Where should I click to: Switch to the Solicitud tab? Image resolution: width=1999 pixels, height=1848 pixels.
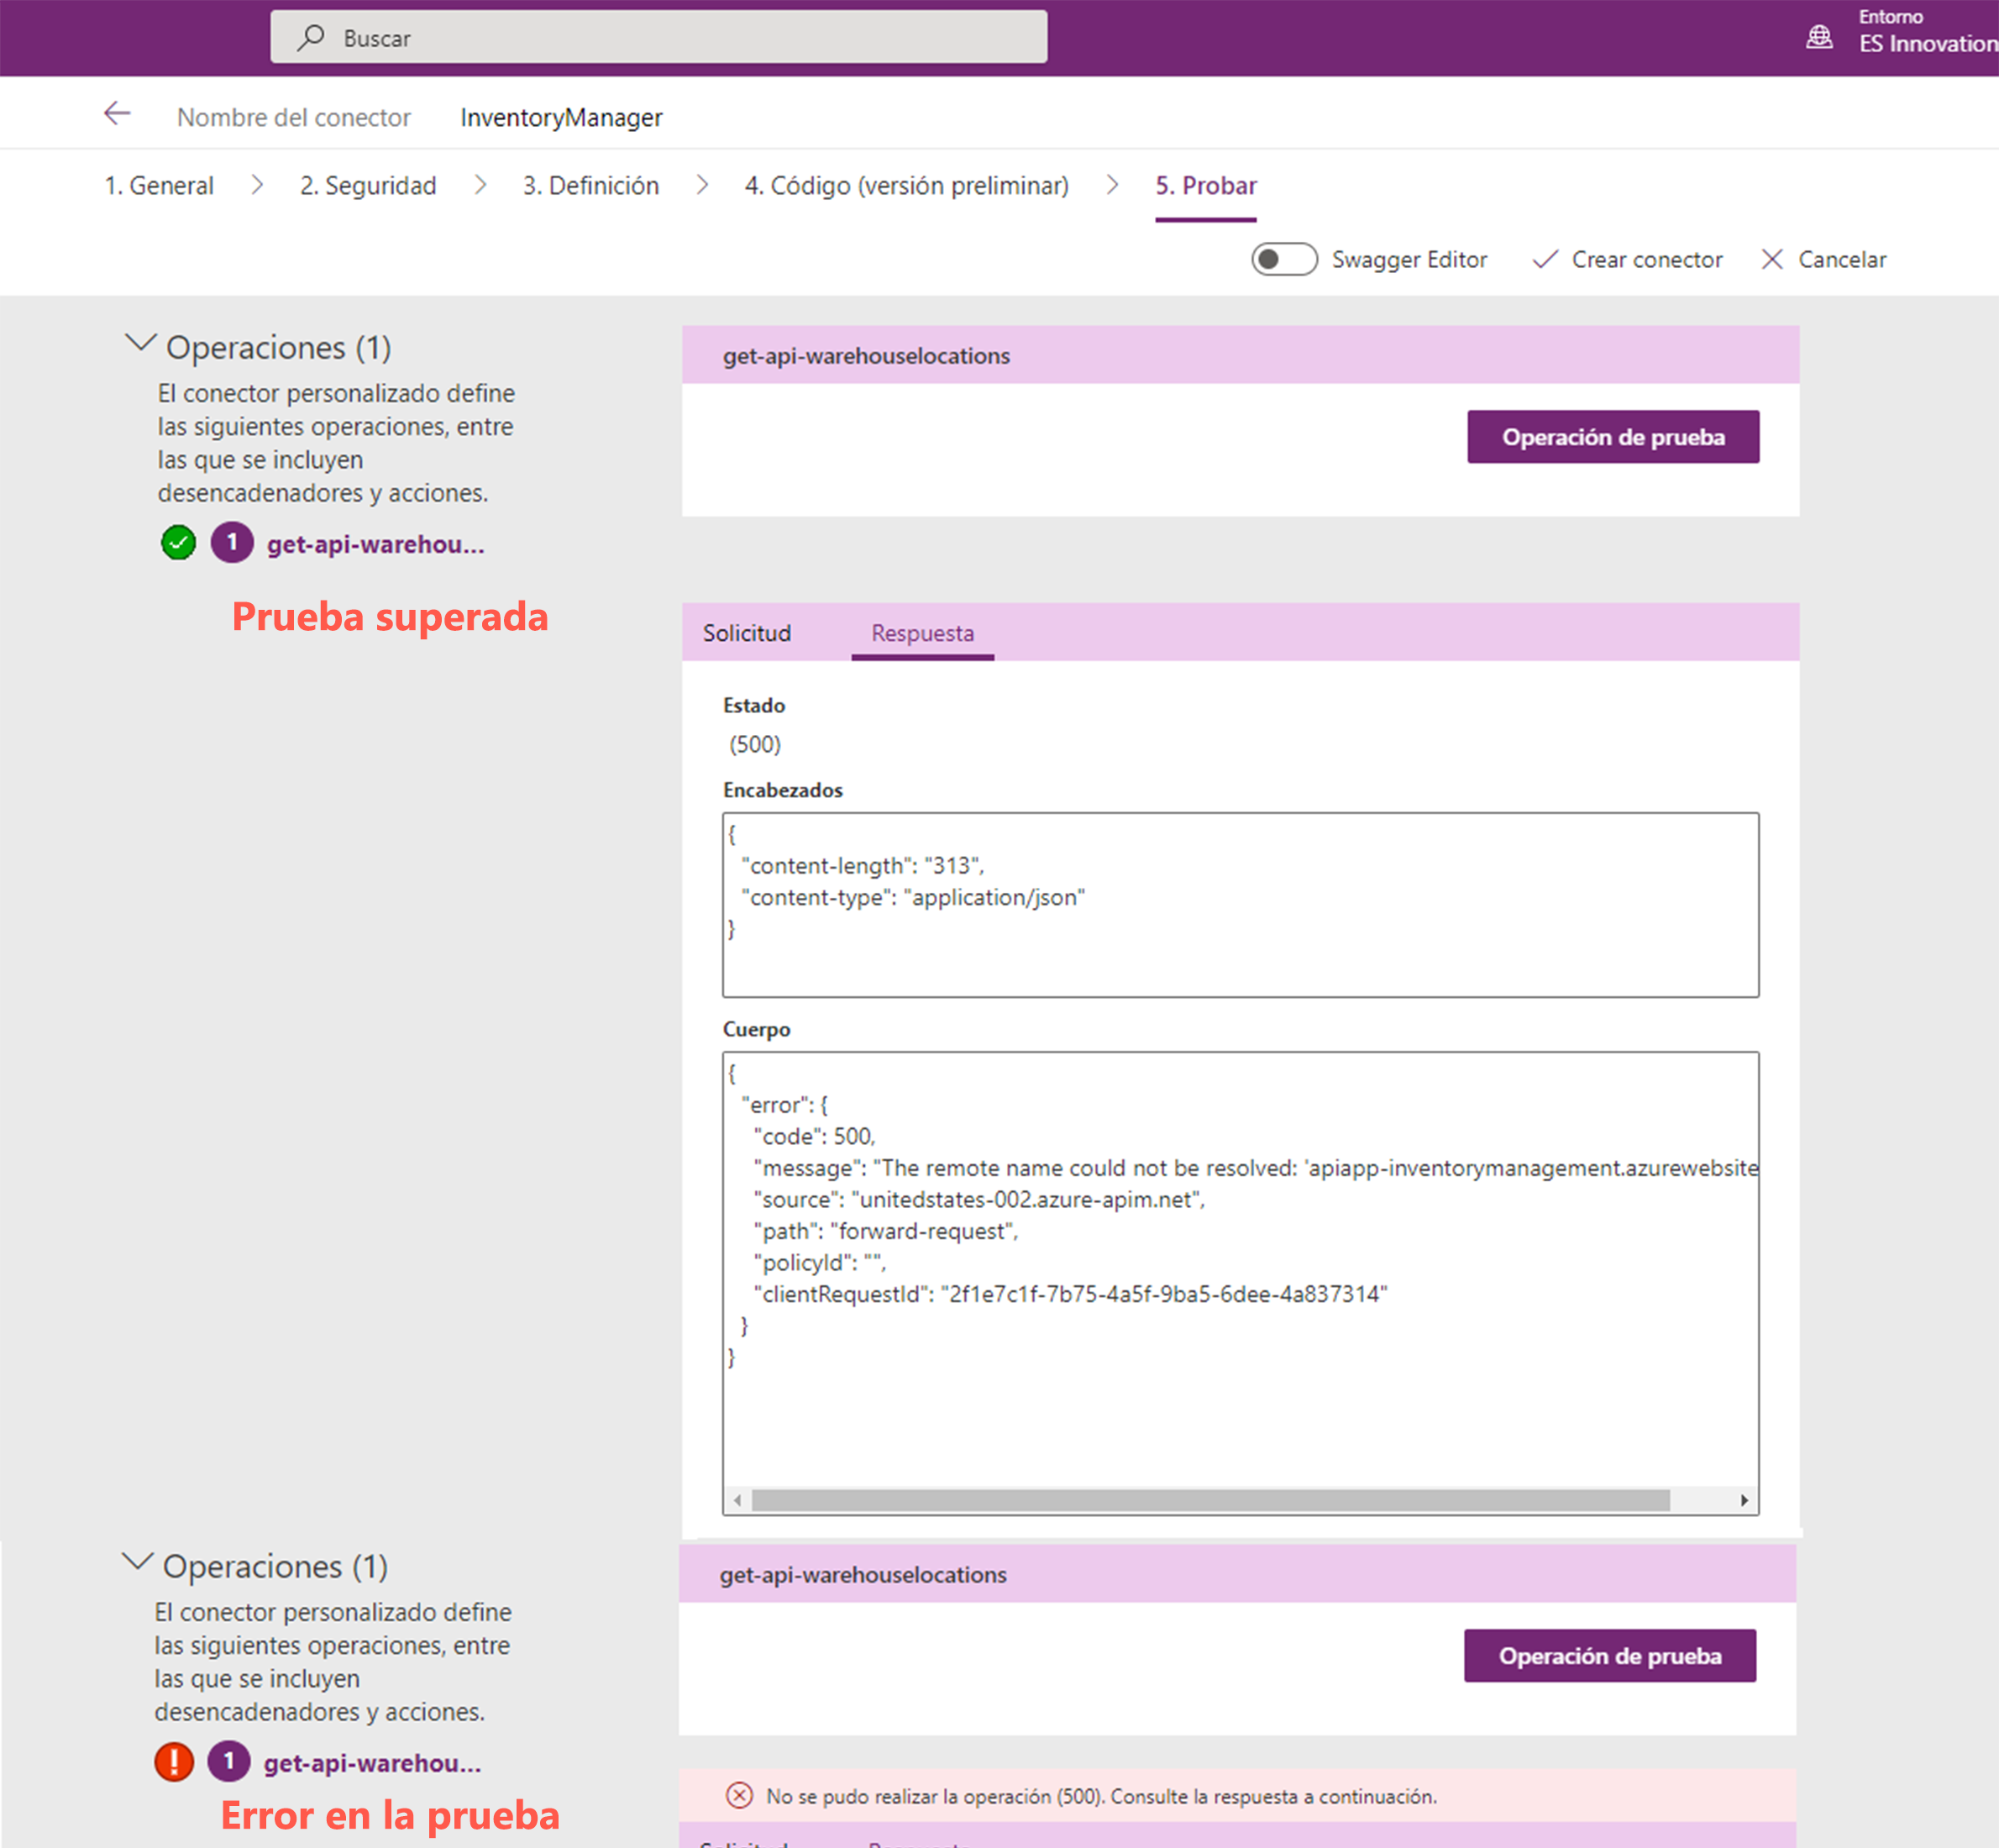pyautogui.click(x=746, y=633)
